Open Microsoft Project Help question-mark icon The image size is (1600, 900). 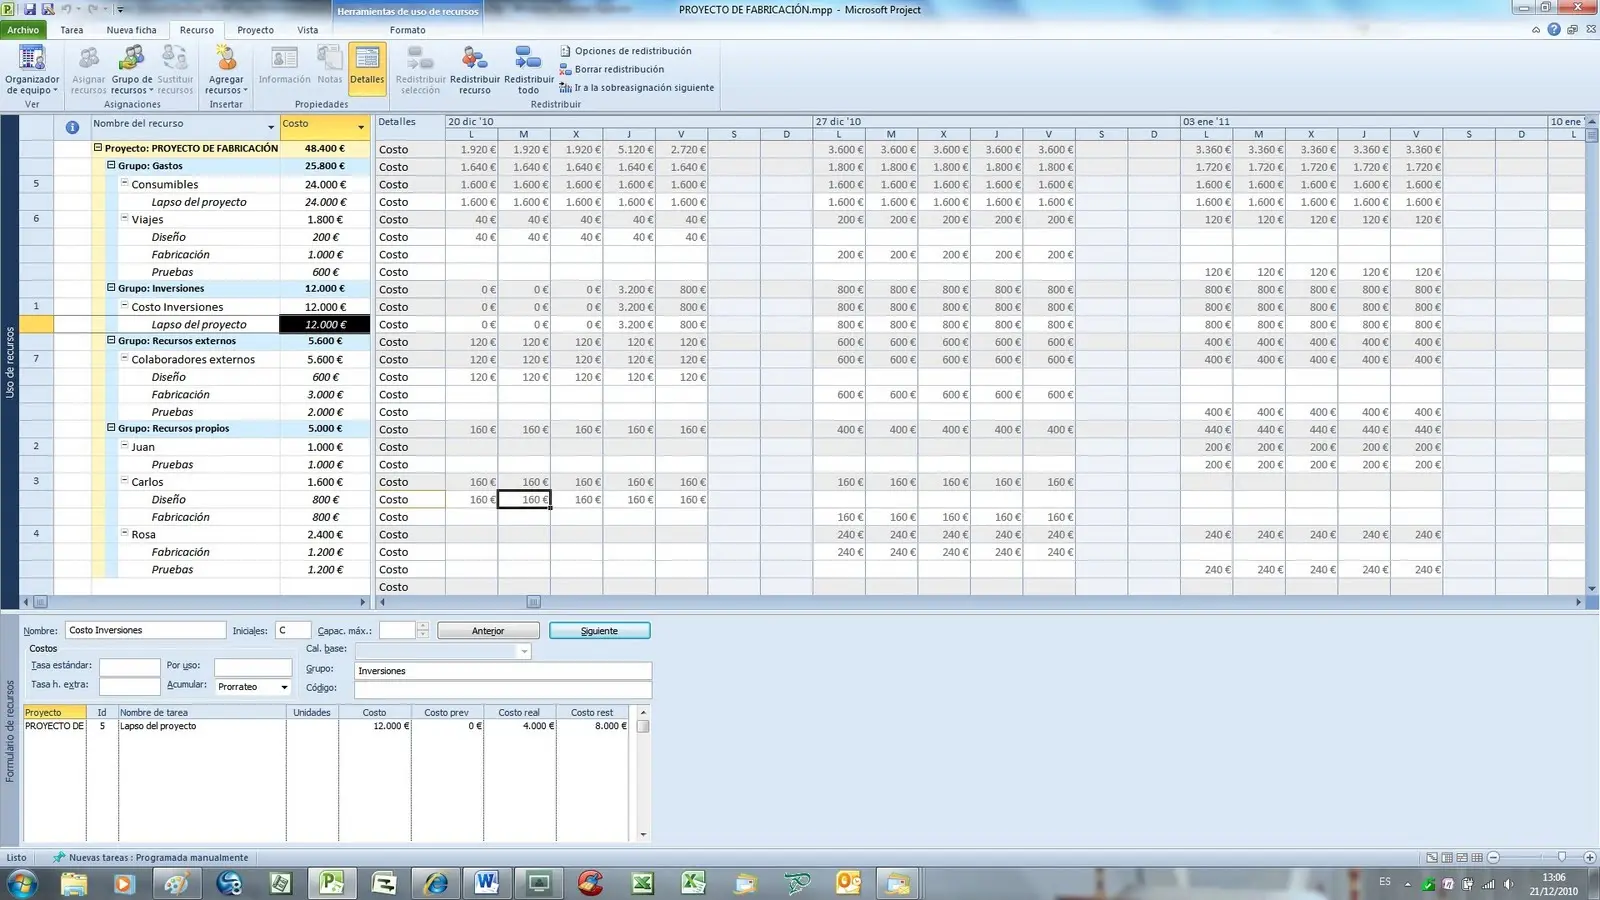[1554, 30]
